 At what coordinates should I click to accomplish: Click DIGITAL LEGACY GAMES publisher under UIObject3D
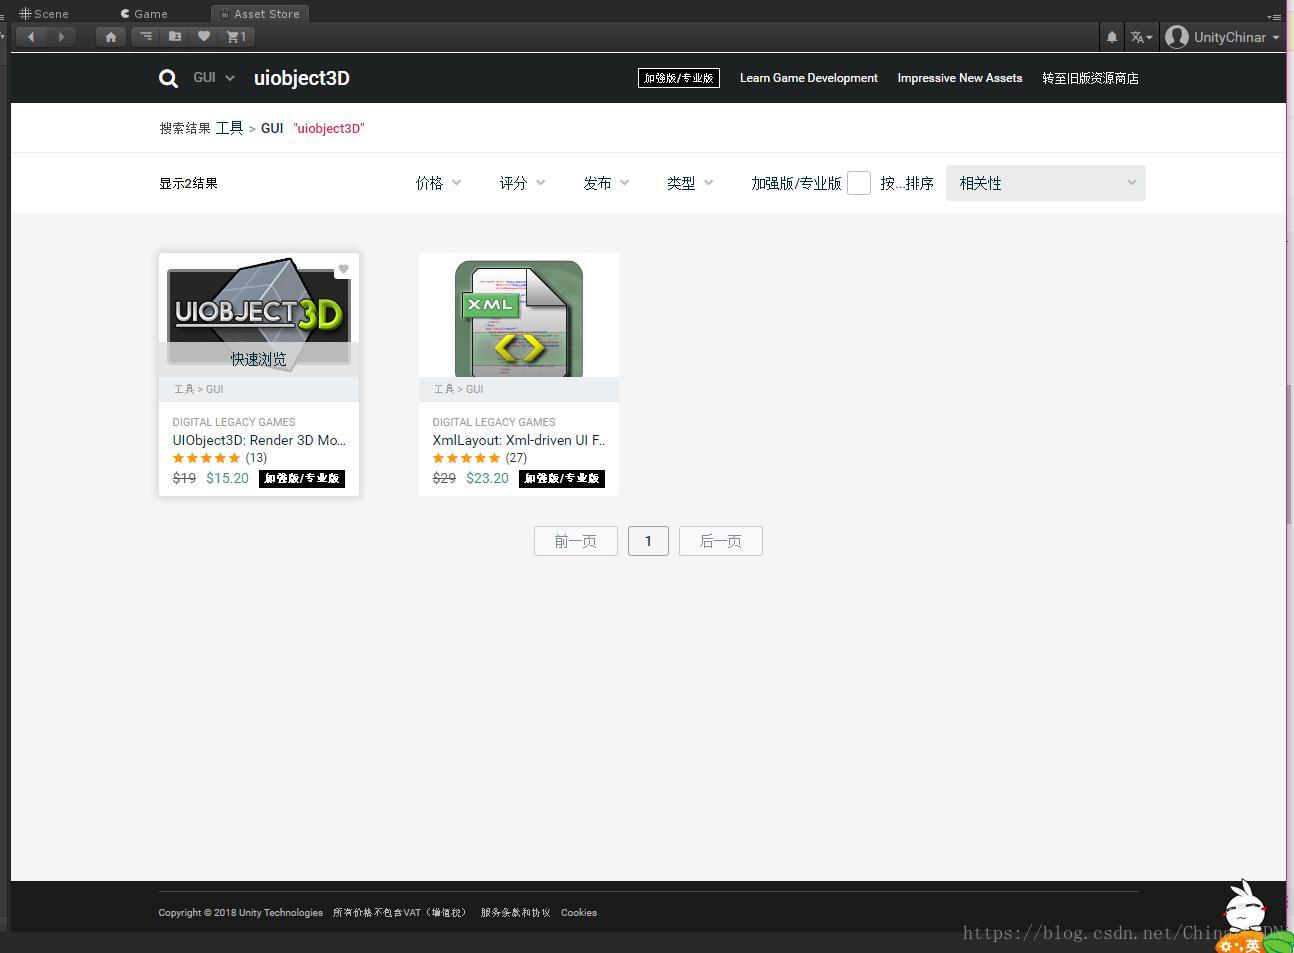pyautogui.click(x=234, y=422)
